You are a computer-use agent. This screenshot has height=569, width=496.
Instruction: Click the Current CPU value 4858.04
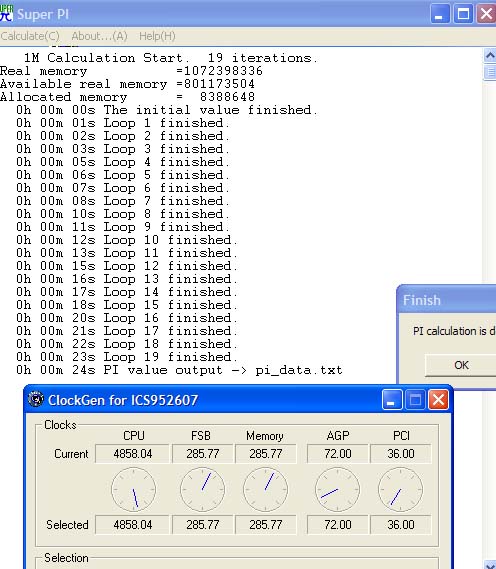(x=132, y=454)
